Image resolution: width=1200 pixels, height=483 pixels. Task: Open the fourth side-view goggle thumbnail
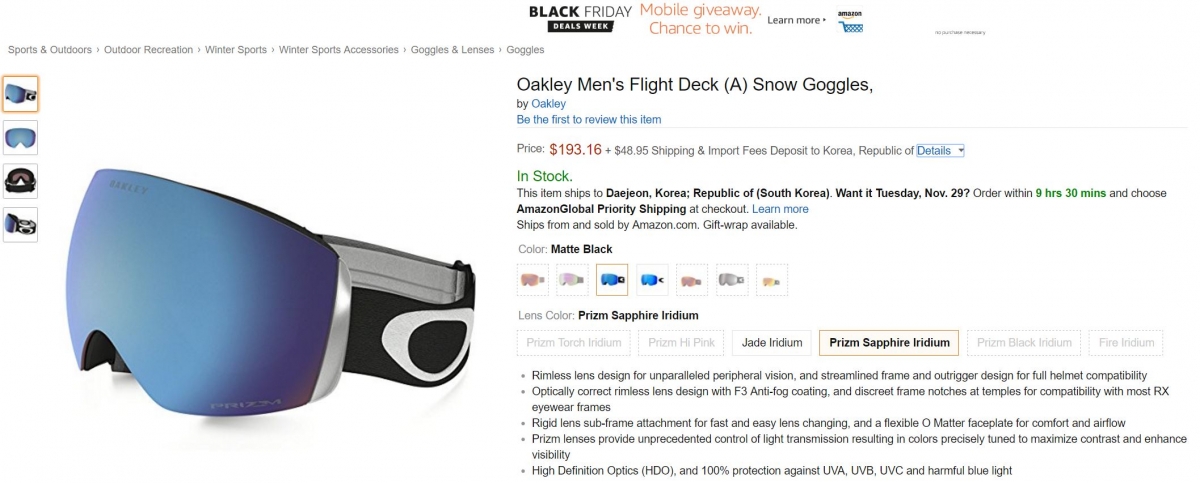[20, 225]
